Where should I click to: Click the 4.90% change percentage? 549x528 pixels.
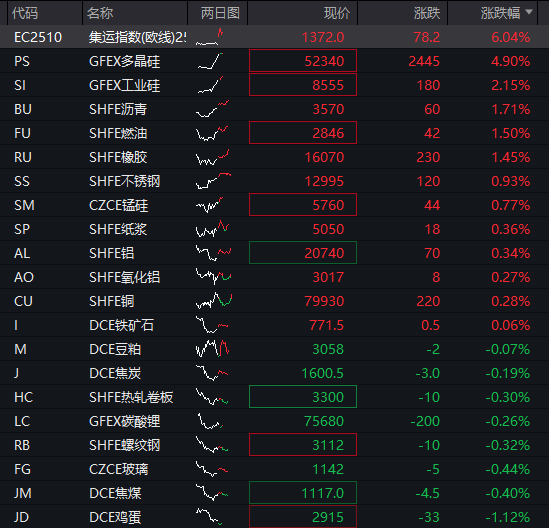(510, 61)
